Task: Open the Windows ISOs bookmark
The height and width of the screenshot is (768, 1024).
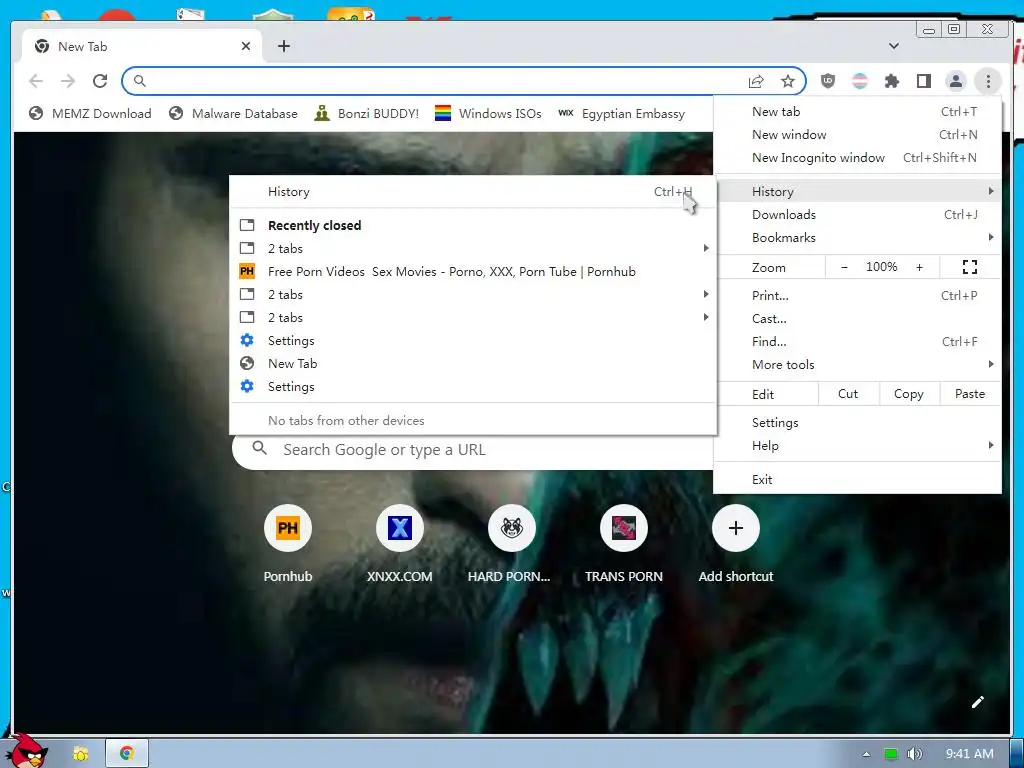Action: 488,114
